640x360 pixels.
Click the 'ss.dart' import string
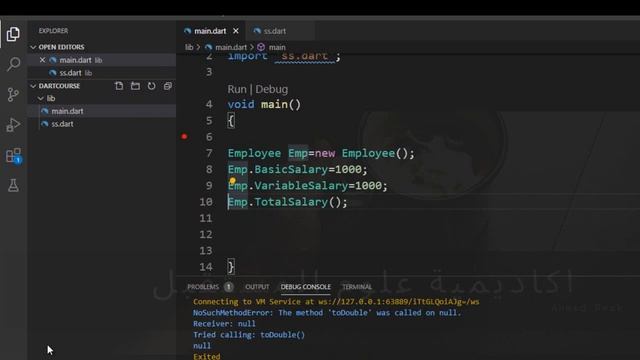tap(305, 56)
